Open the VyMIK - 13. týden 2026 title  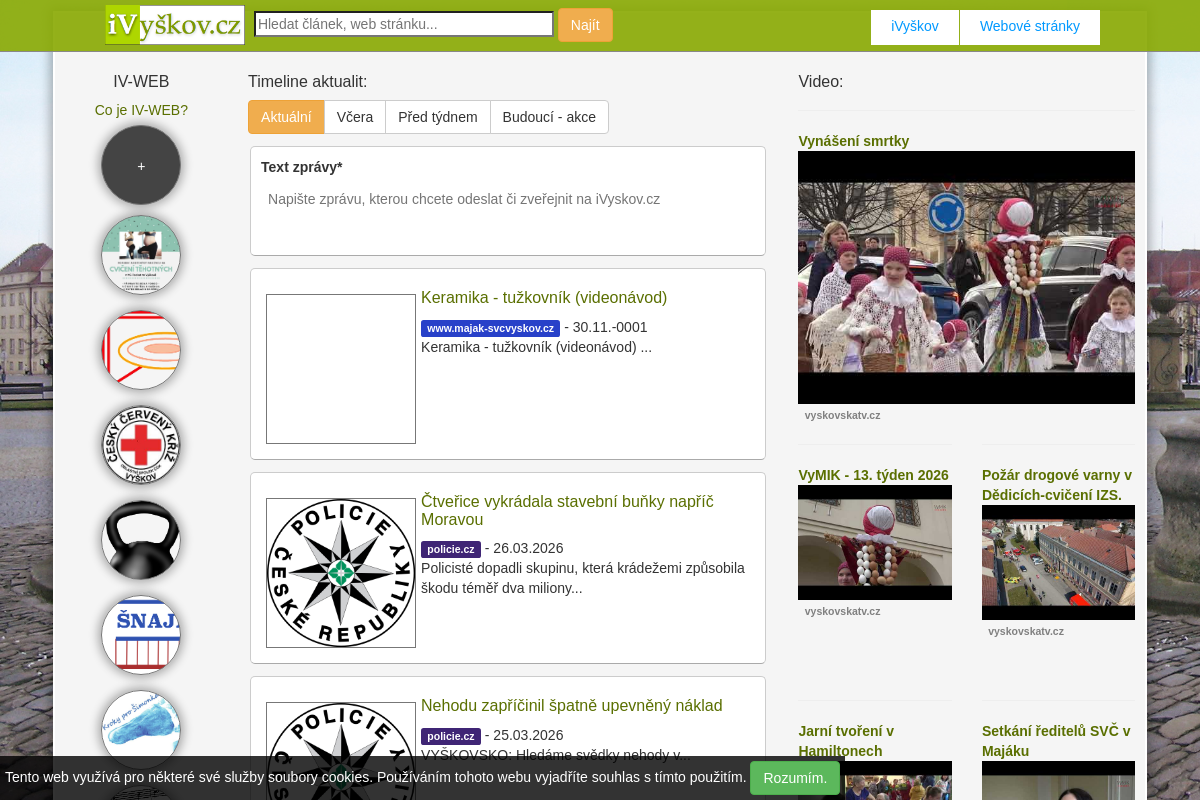click(x=873, y=475)
